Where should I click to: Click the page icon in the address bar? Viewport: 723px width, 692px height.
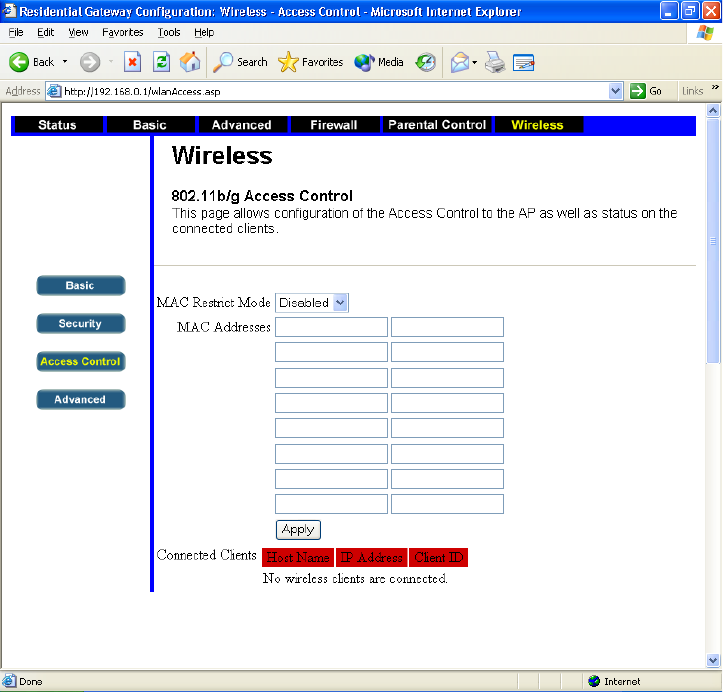pos(54,91)
